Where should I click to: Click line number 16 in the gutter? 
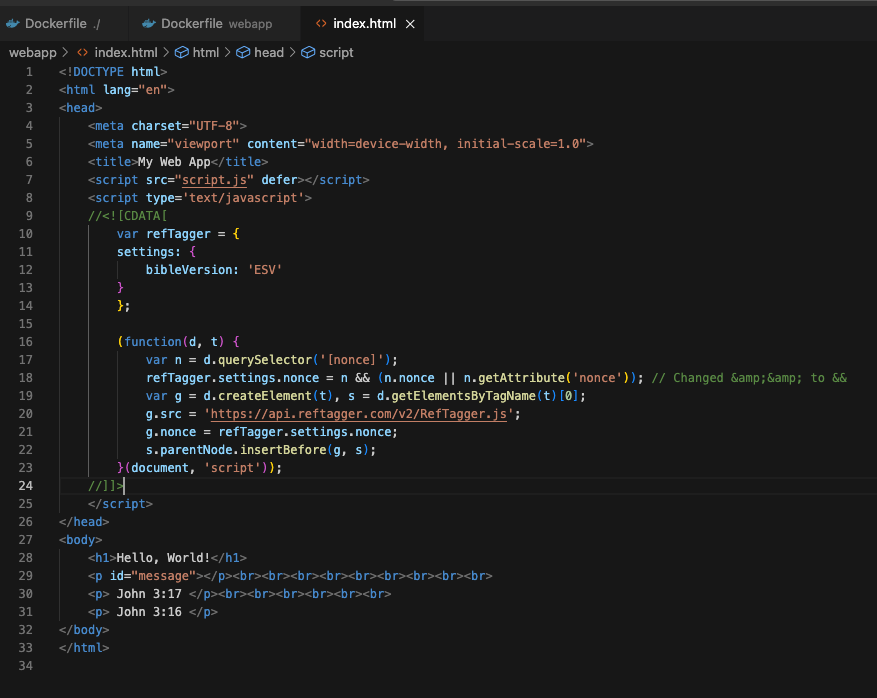click(x=24, y=342)
